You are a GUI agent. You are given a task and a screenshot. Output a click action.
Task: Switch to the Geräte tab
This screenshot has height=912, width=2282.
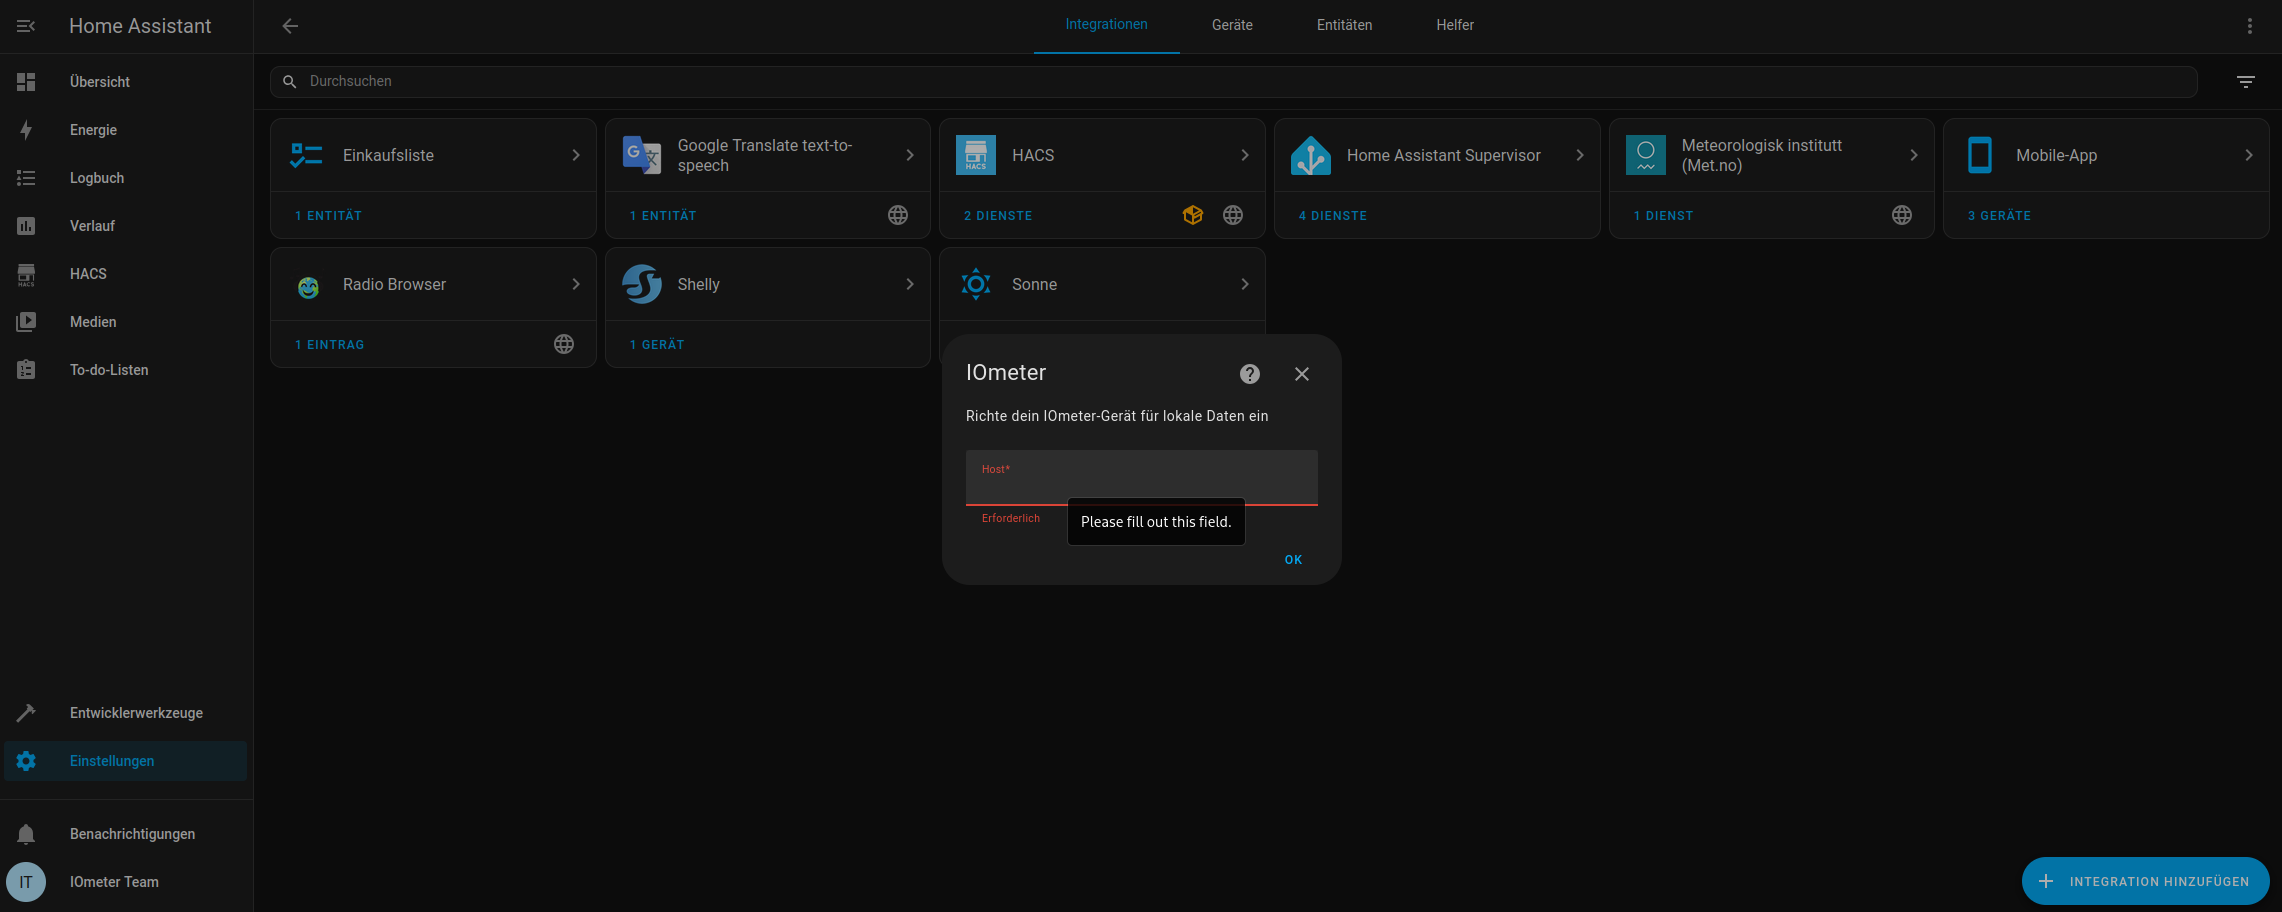click(1232, 25)
